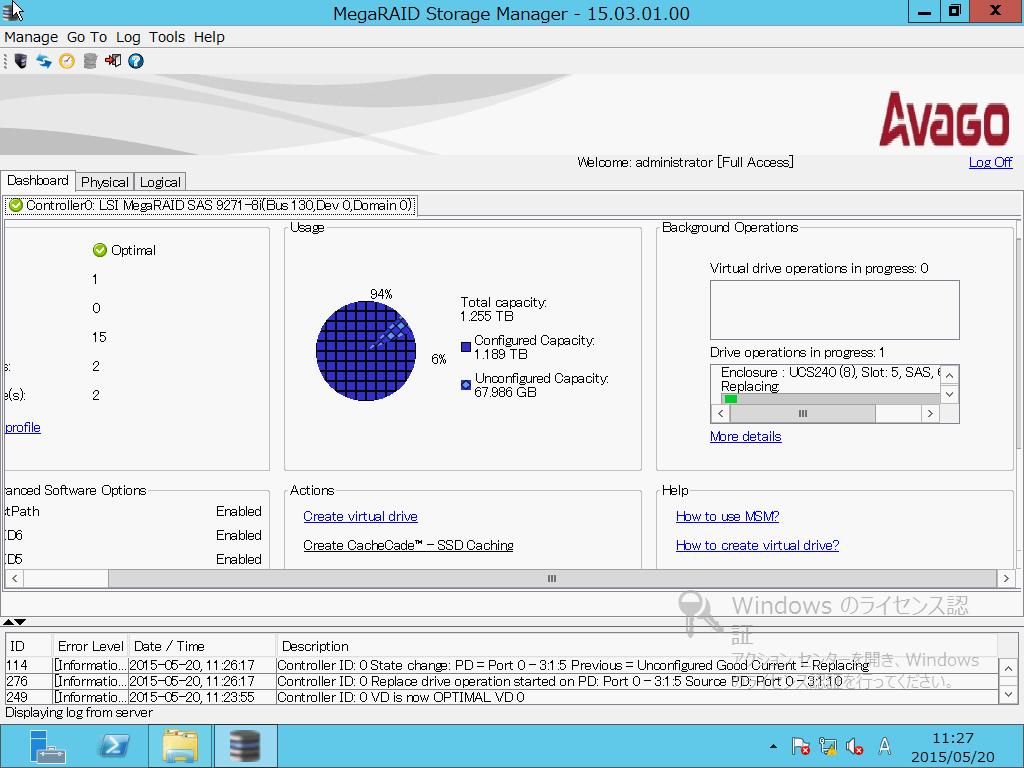Screen dimensions: 1024x768
Task: Open the Tools menu
Action: click(167, 37)
